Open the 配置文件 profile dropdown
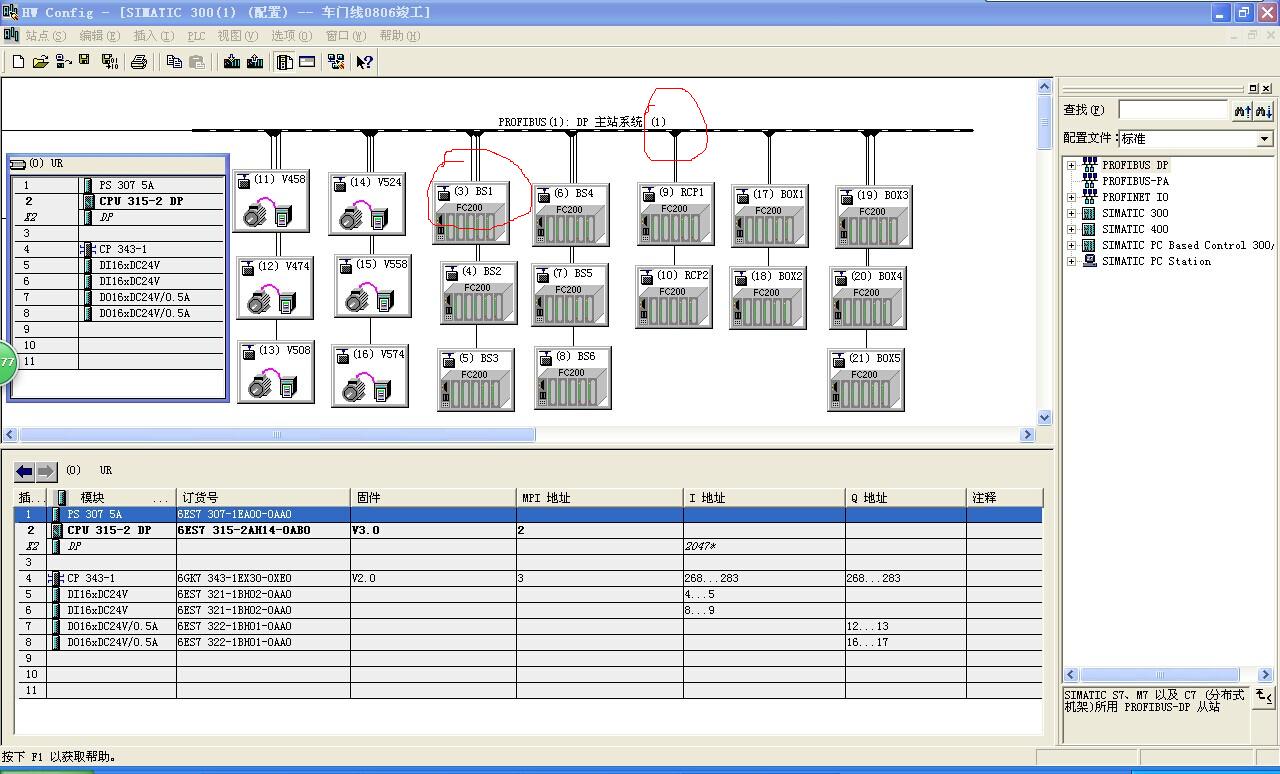Screen dimensions: 1280x774 point(1265,139)
